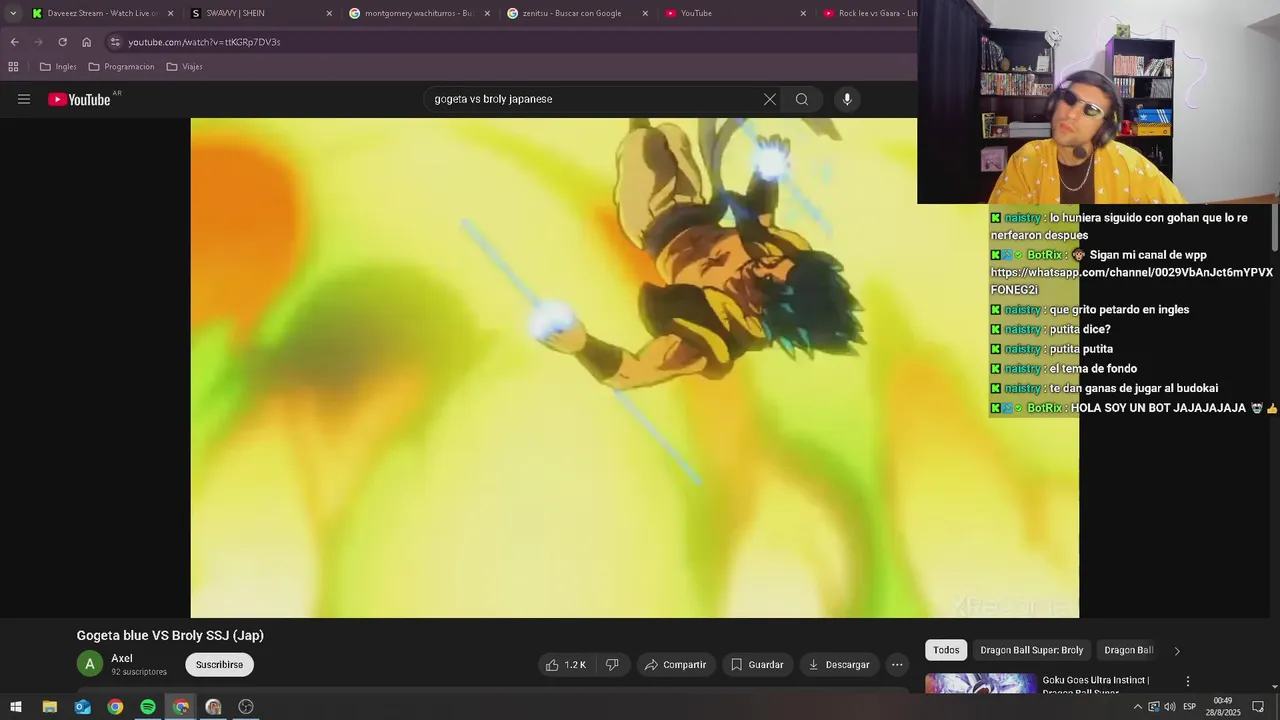
Task: Close the montgomery wachiturros tab
Action: pos(487,13)
